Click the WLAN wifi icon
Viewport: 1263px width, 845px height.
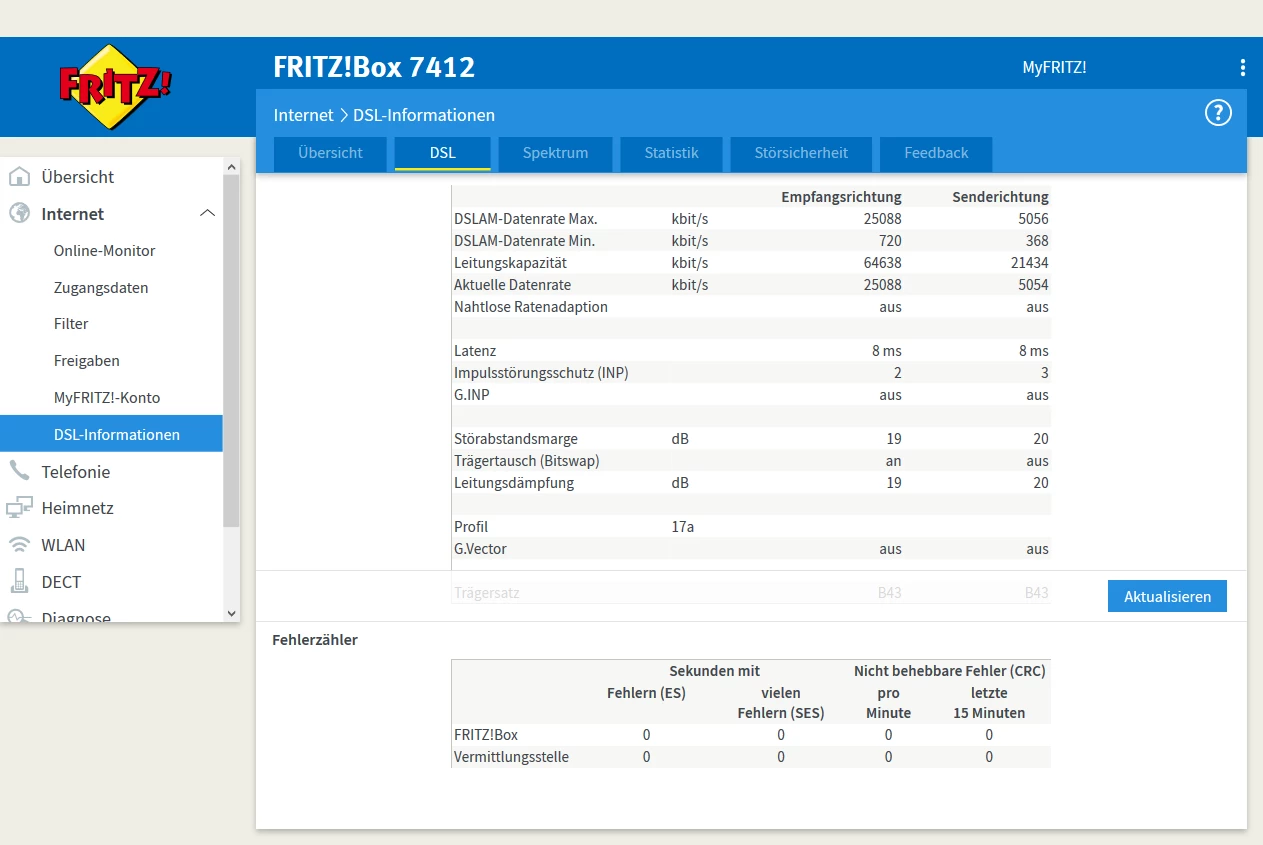tap(19, 545)
